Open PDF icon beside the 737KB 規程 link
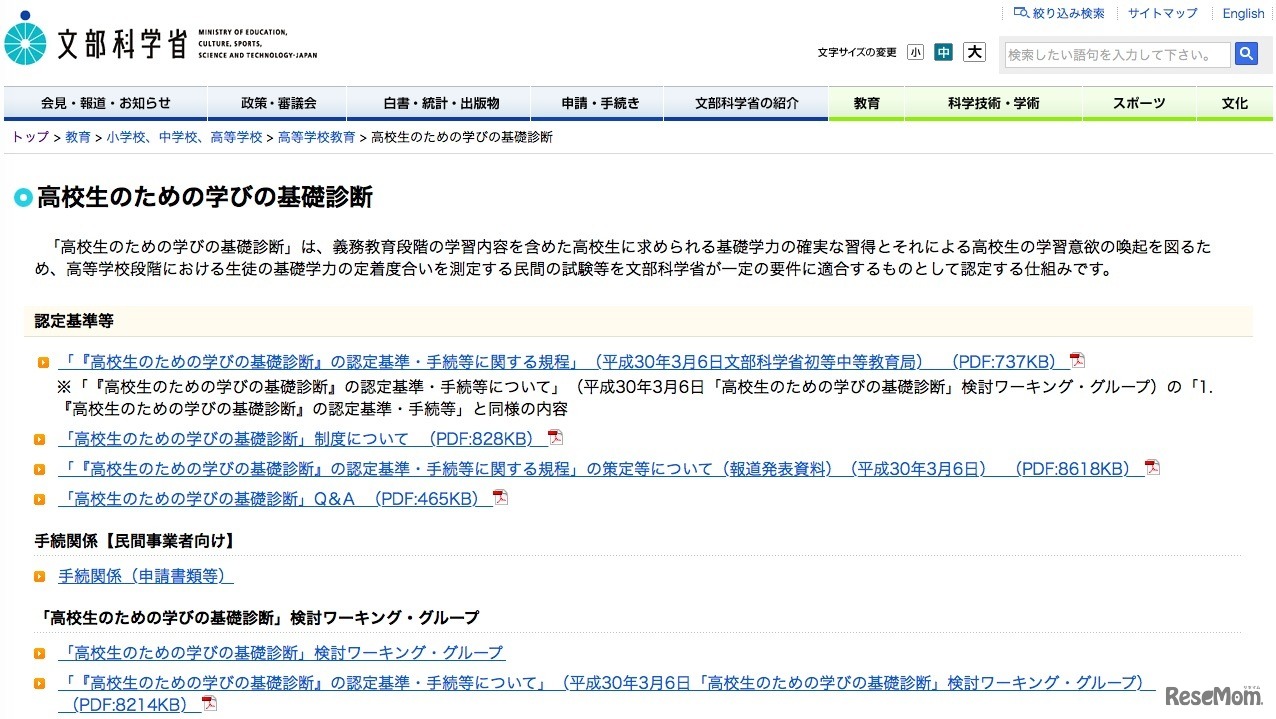1276x719 pixels. (x=1077, y=360)
